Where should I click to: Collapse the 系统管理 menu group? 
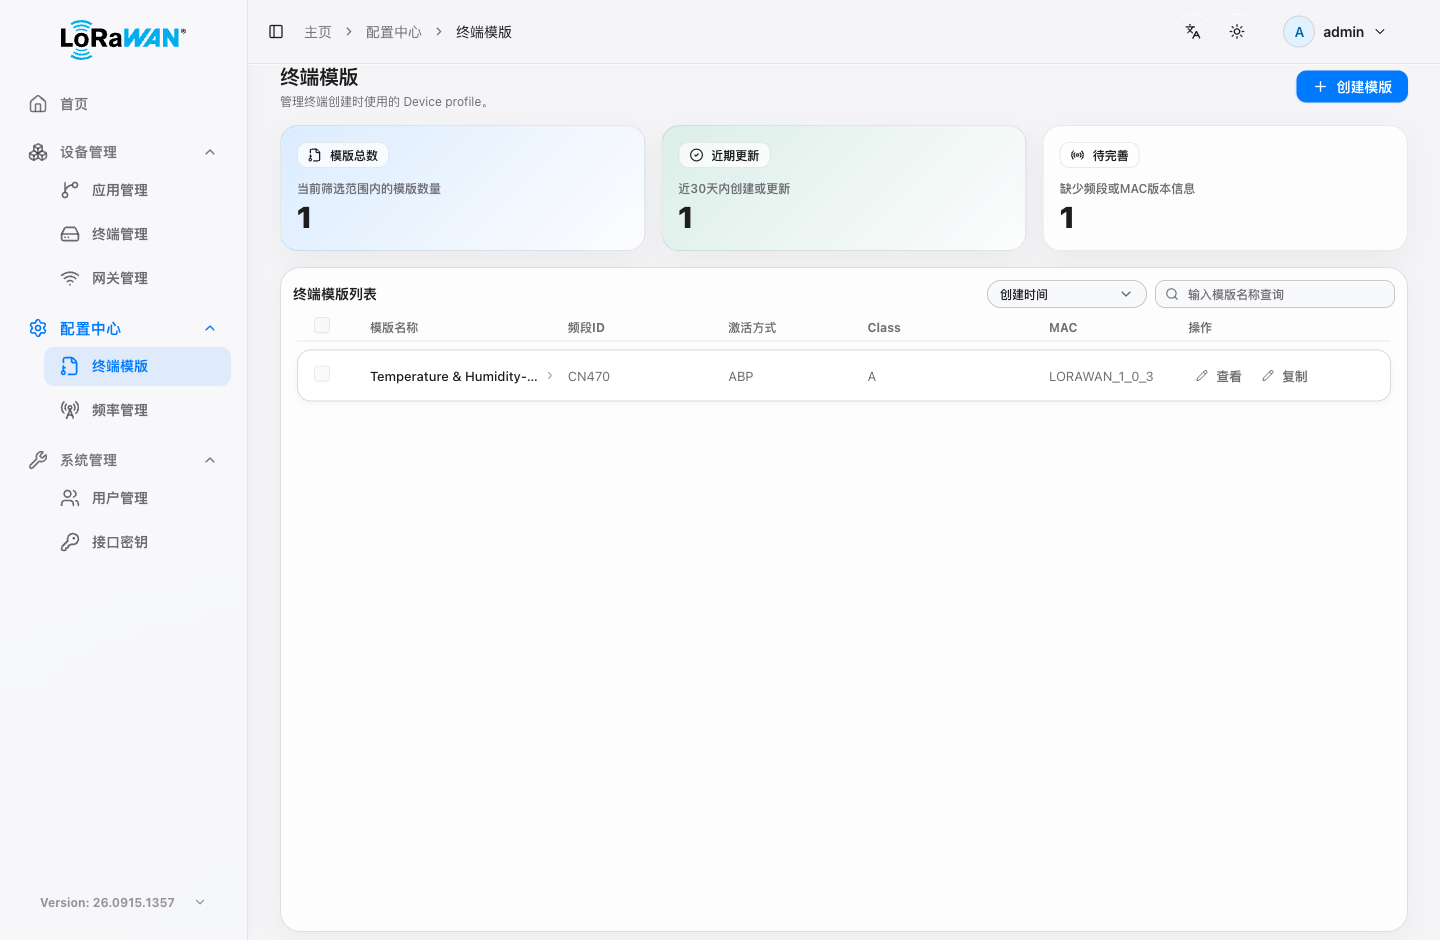pyautogui.click(x=124, y=460)
